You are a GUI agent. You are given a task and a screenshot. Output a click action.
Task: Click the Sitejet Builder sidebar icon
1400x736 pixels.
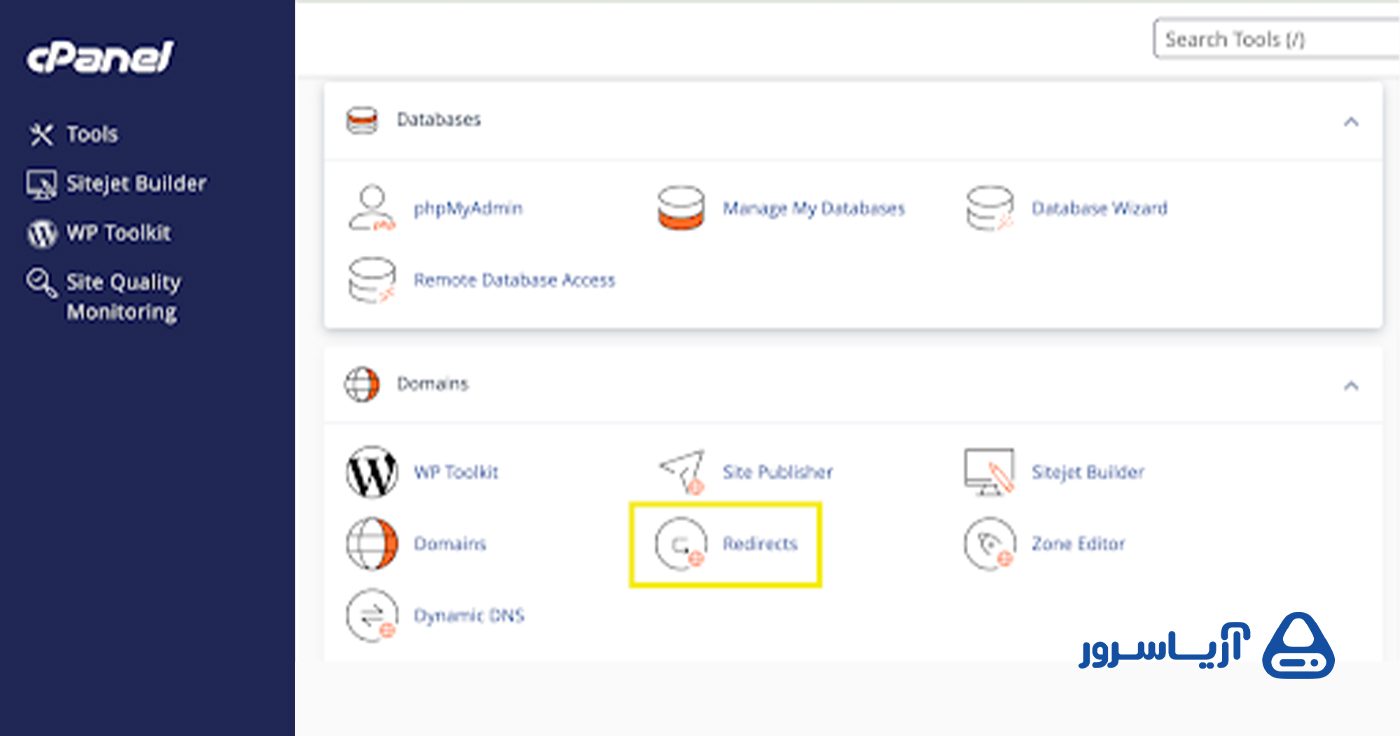point(41,184)
